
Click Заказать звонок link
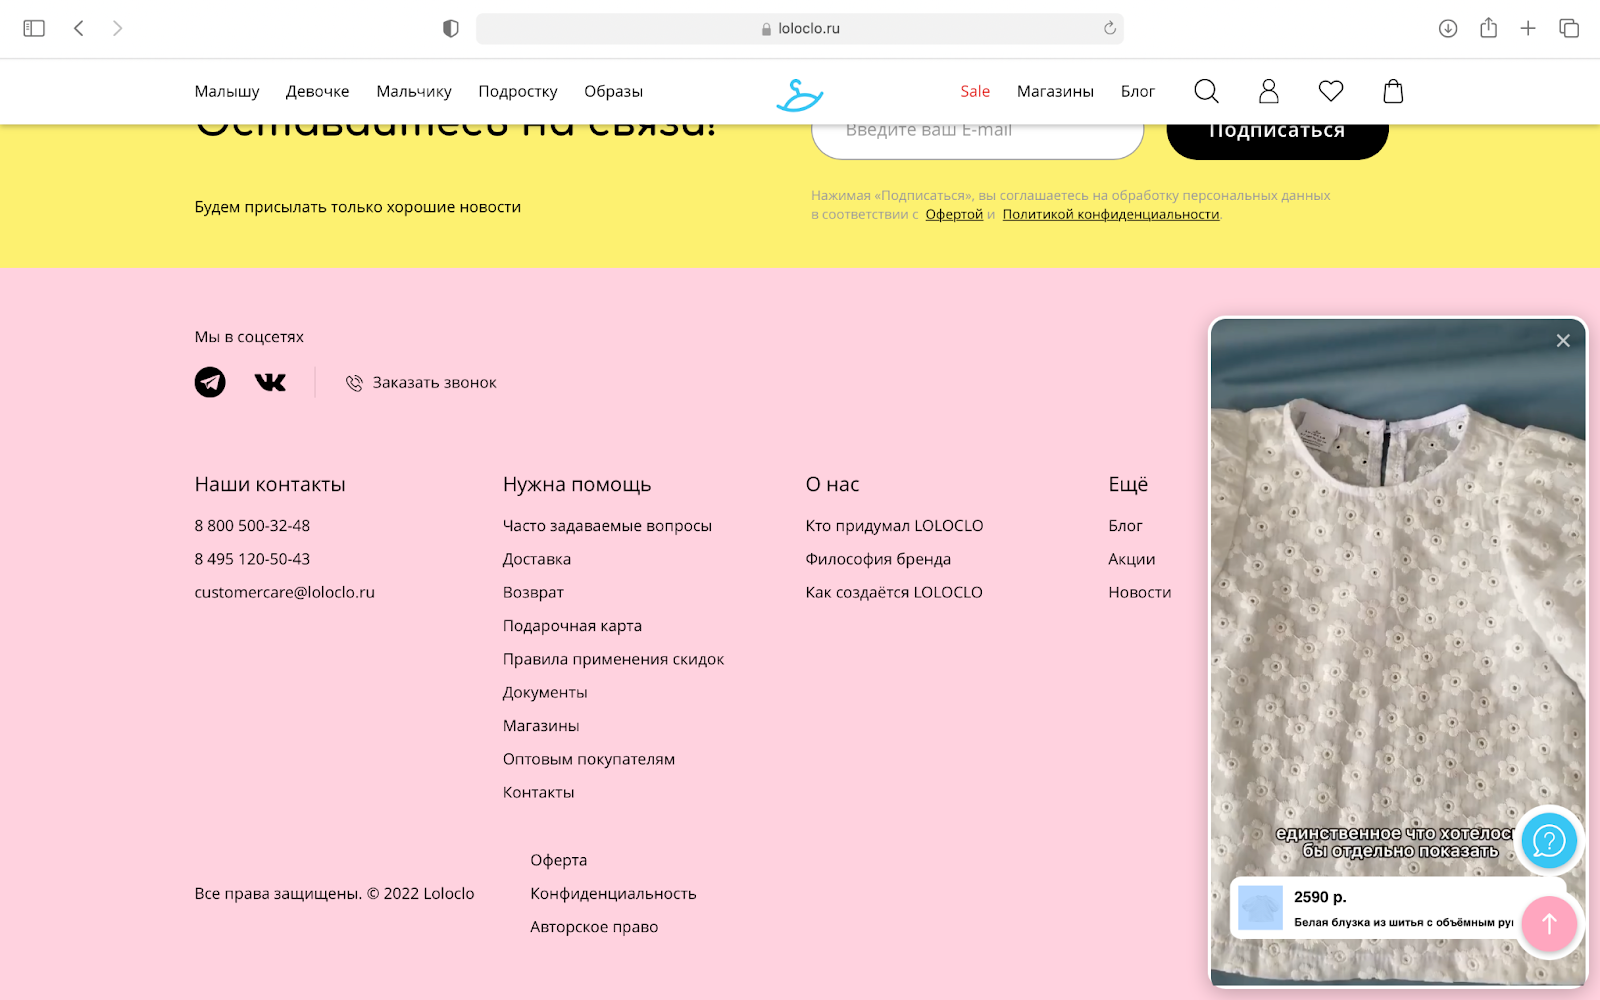coord(421,383)
